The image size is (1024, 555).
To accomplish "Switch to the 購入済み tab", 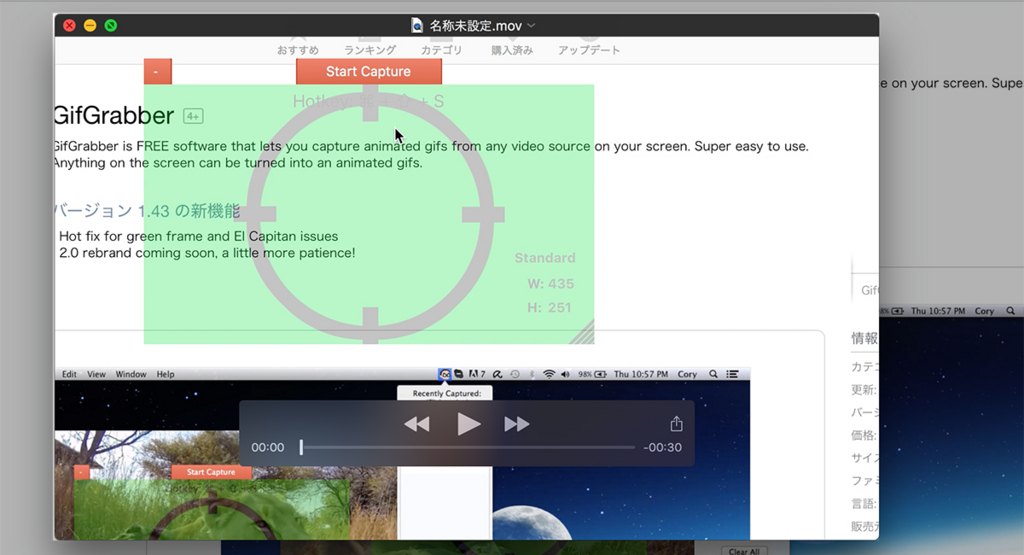I will click(x=512, y=50).
